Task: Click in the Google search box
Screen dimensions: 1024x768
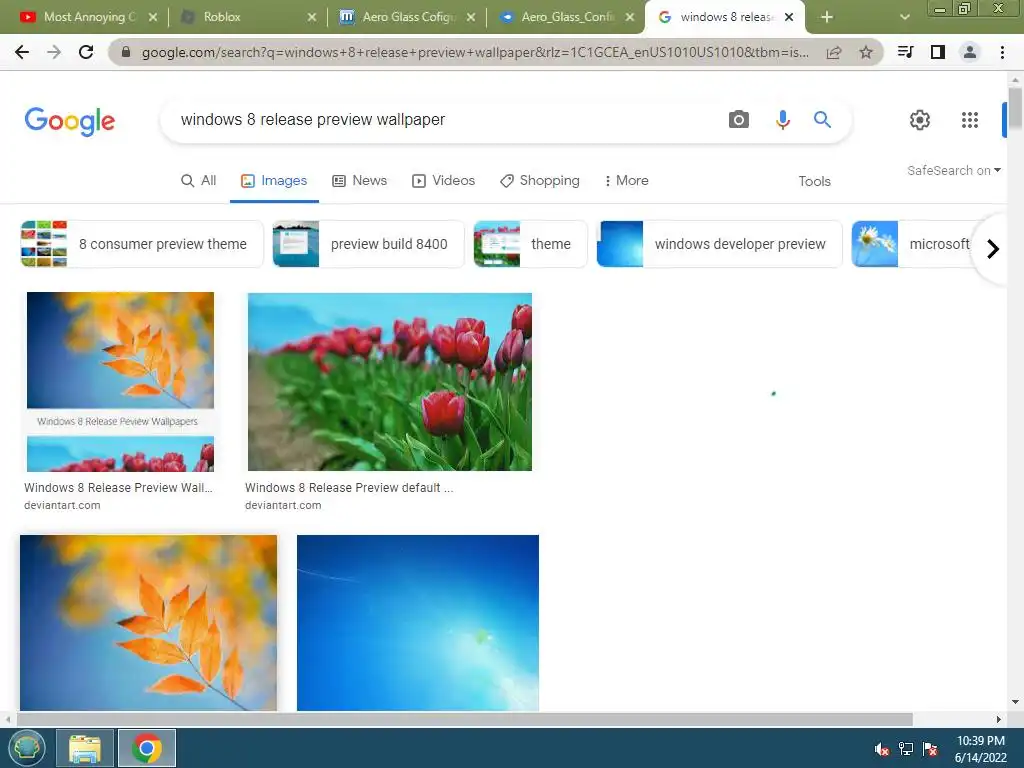Action: tap(444, 120)
